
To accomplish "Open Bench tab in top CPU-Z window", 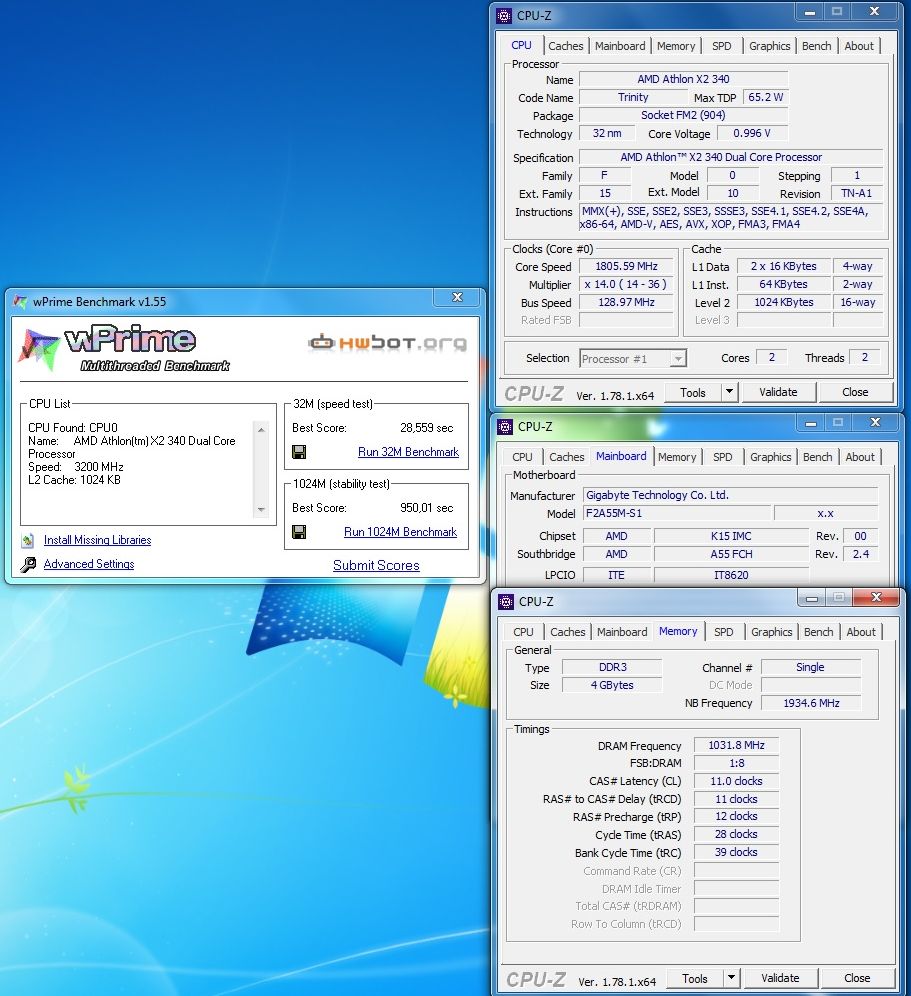I will (816, 46).
